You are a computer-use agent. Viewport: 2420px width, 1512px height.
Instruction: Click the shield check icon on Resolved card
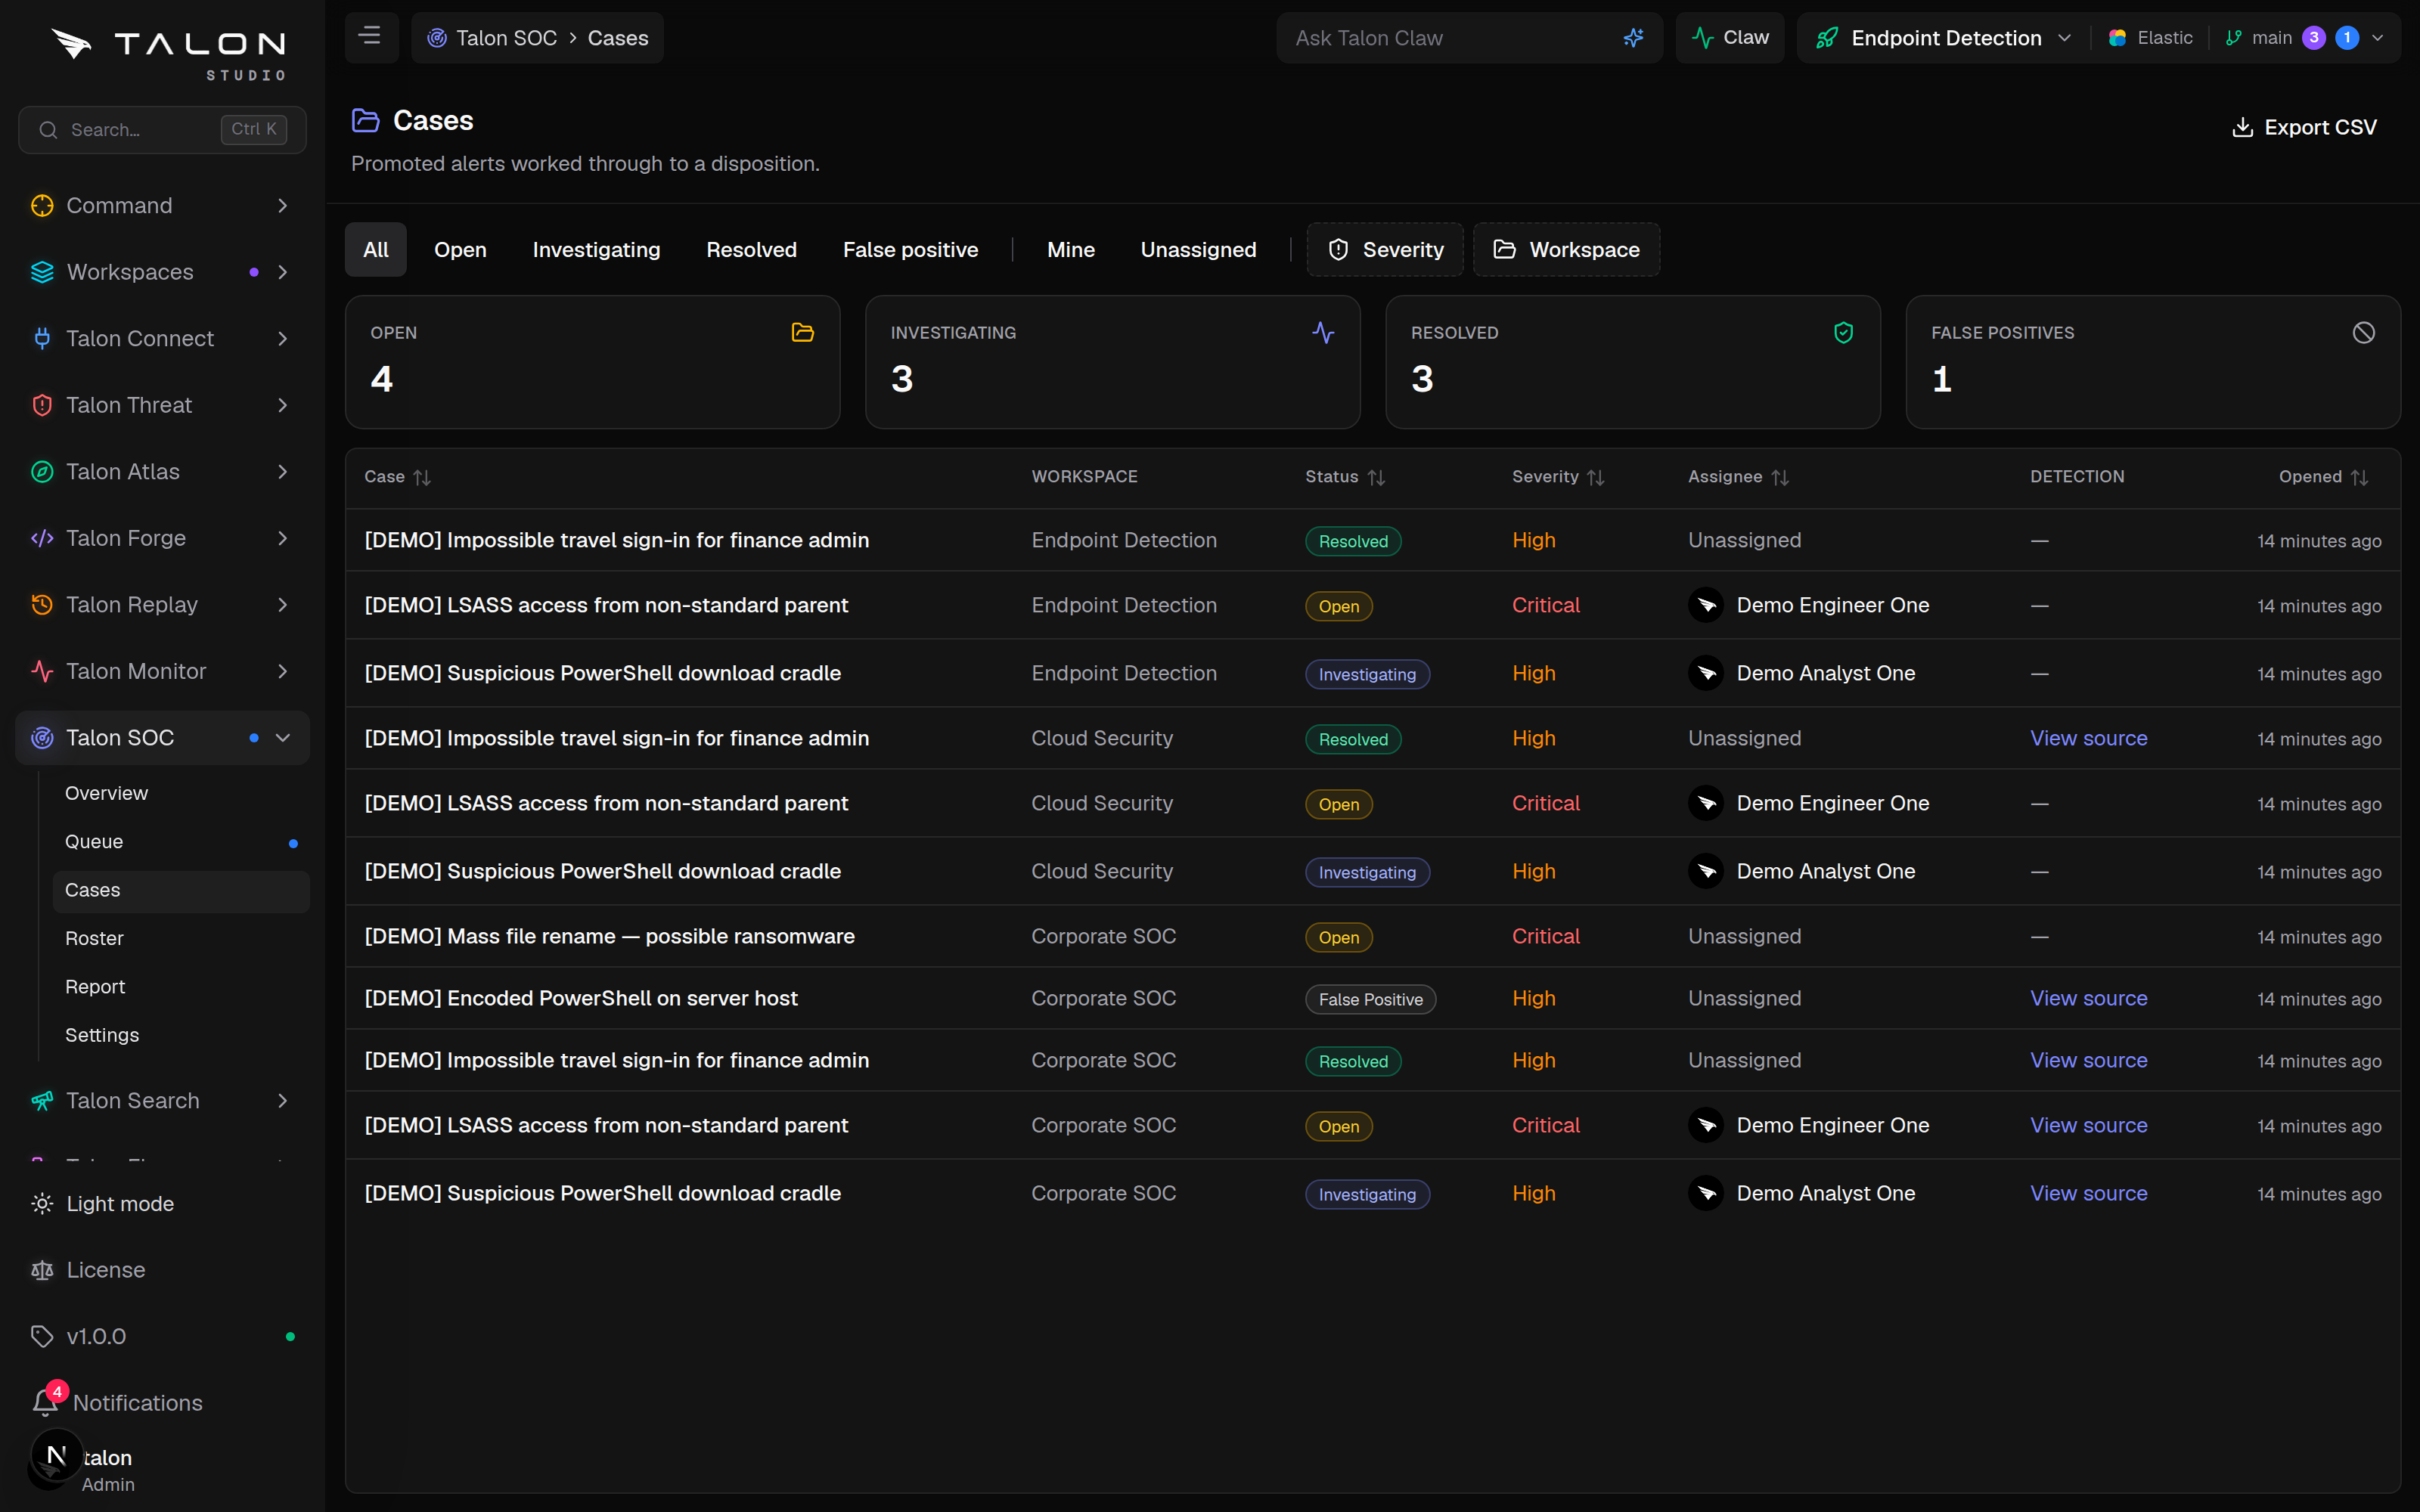pos(1843,332)
